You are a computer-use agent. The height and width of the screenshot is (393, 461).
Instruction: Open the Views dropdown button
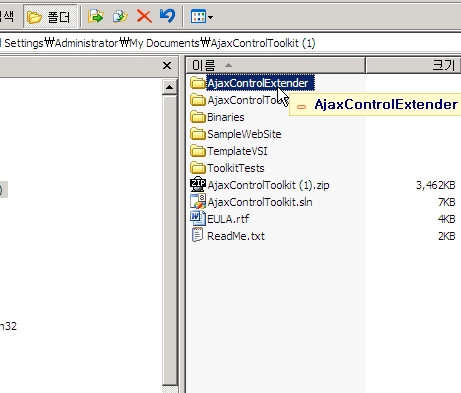click(202, 16)
